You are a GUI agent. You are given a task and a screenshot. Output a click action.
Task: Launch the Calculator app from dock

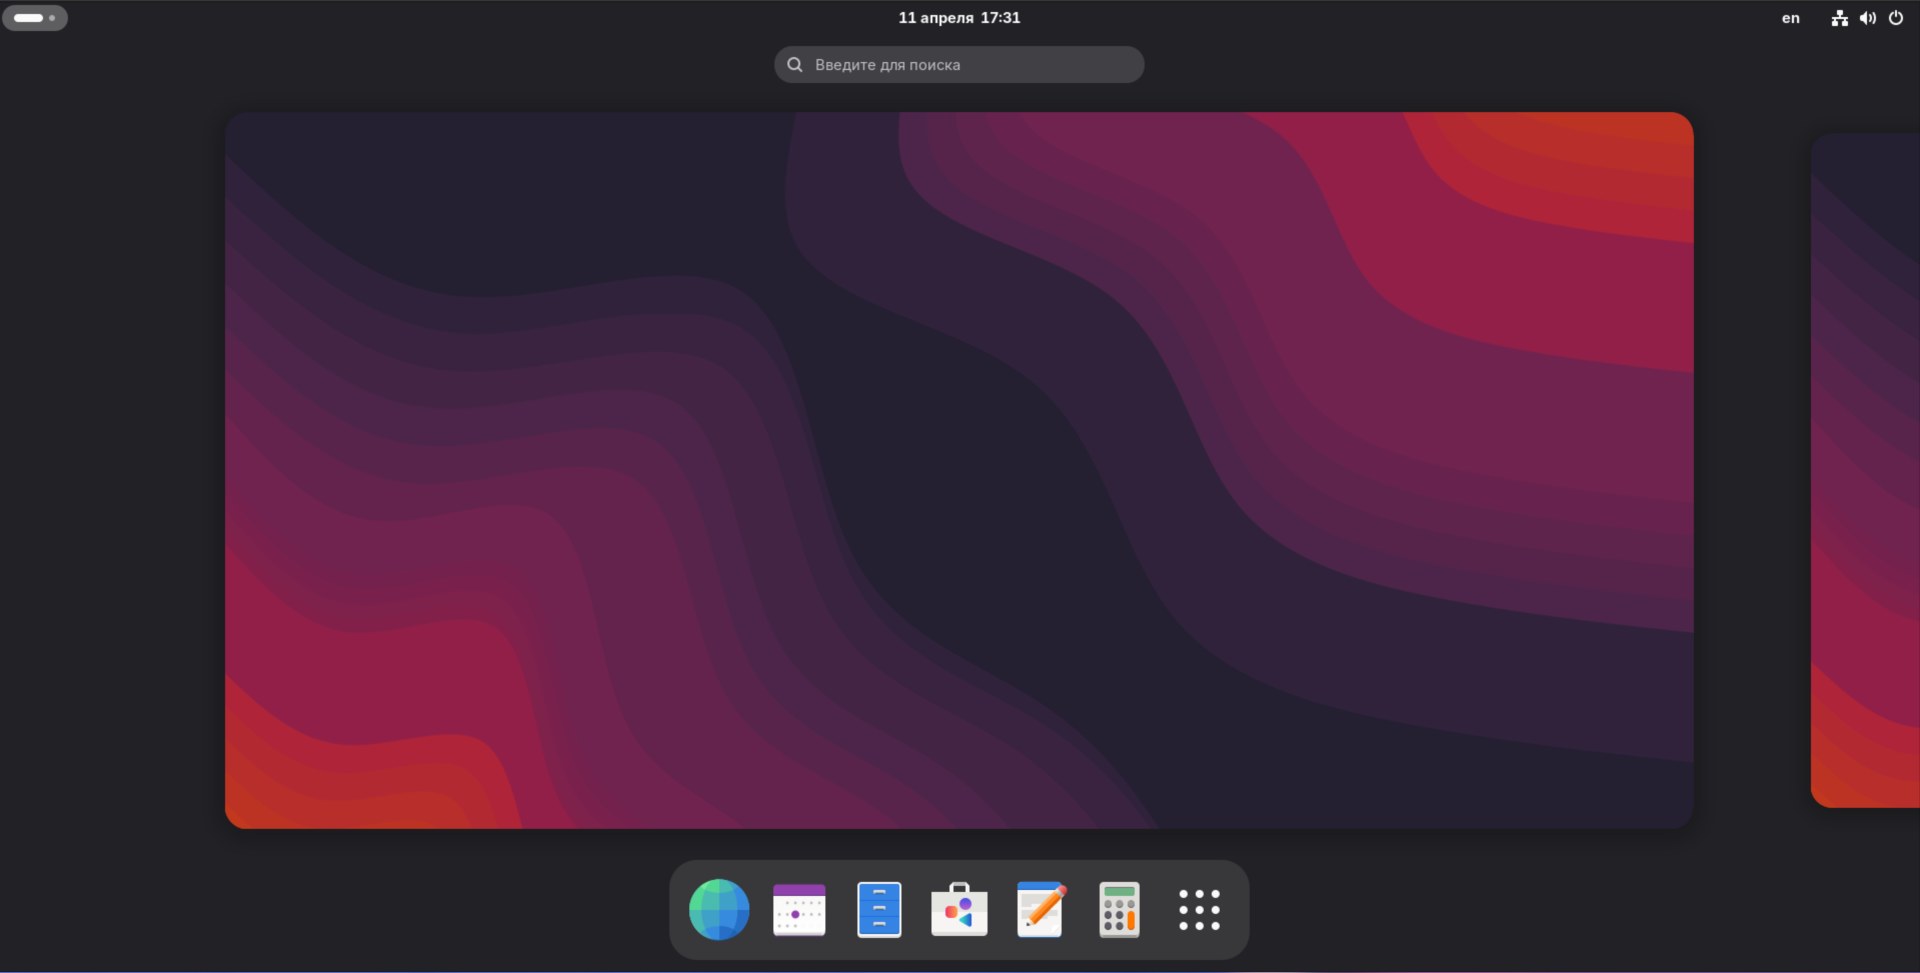(x=1119, y=910)
